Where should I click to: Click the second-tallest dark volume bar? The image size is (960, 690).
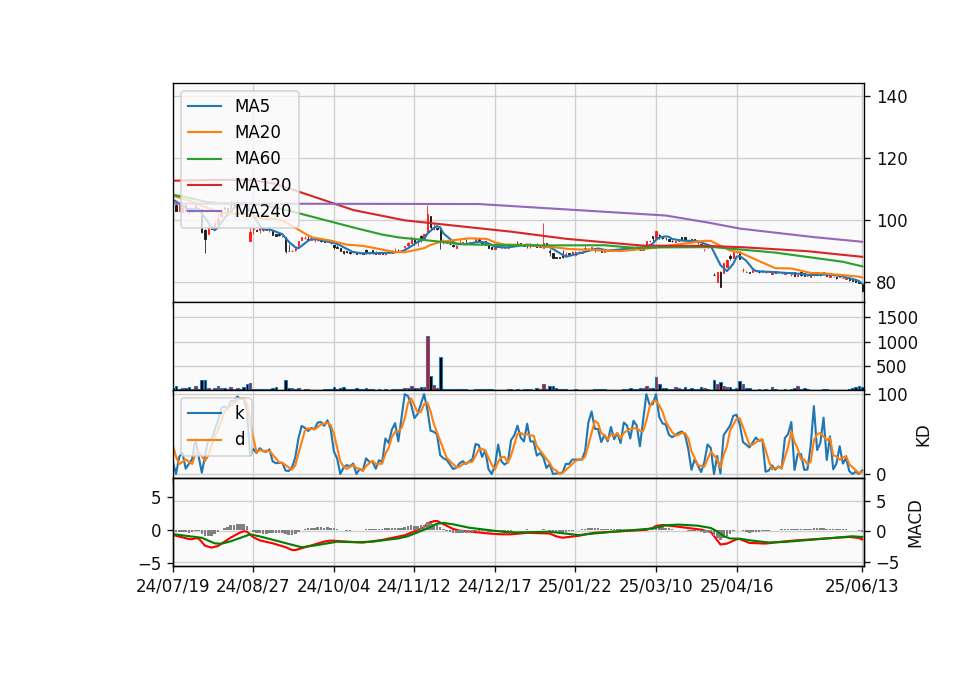(441, 373)
